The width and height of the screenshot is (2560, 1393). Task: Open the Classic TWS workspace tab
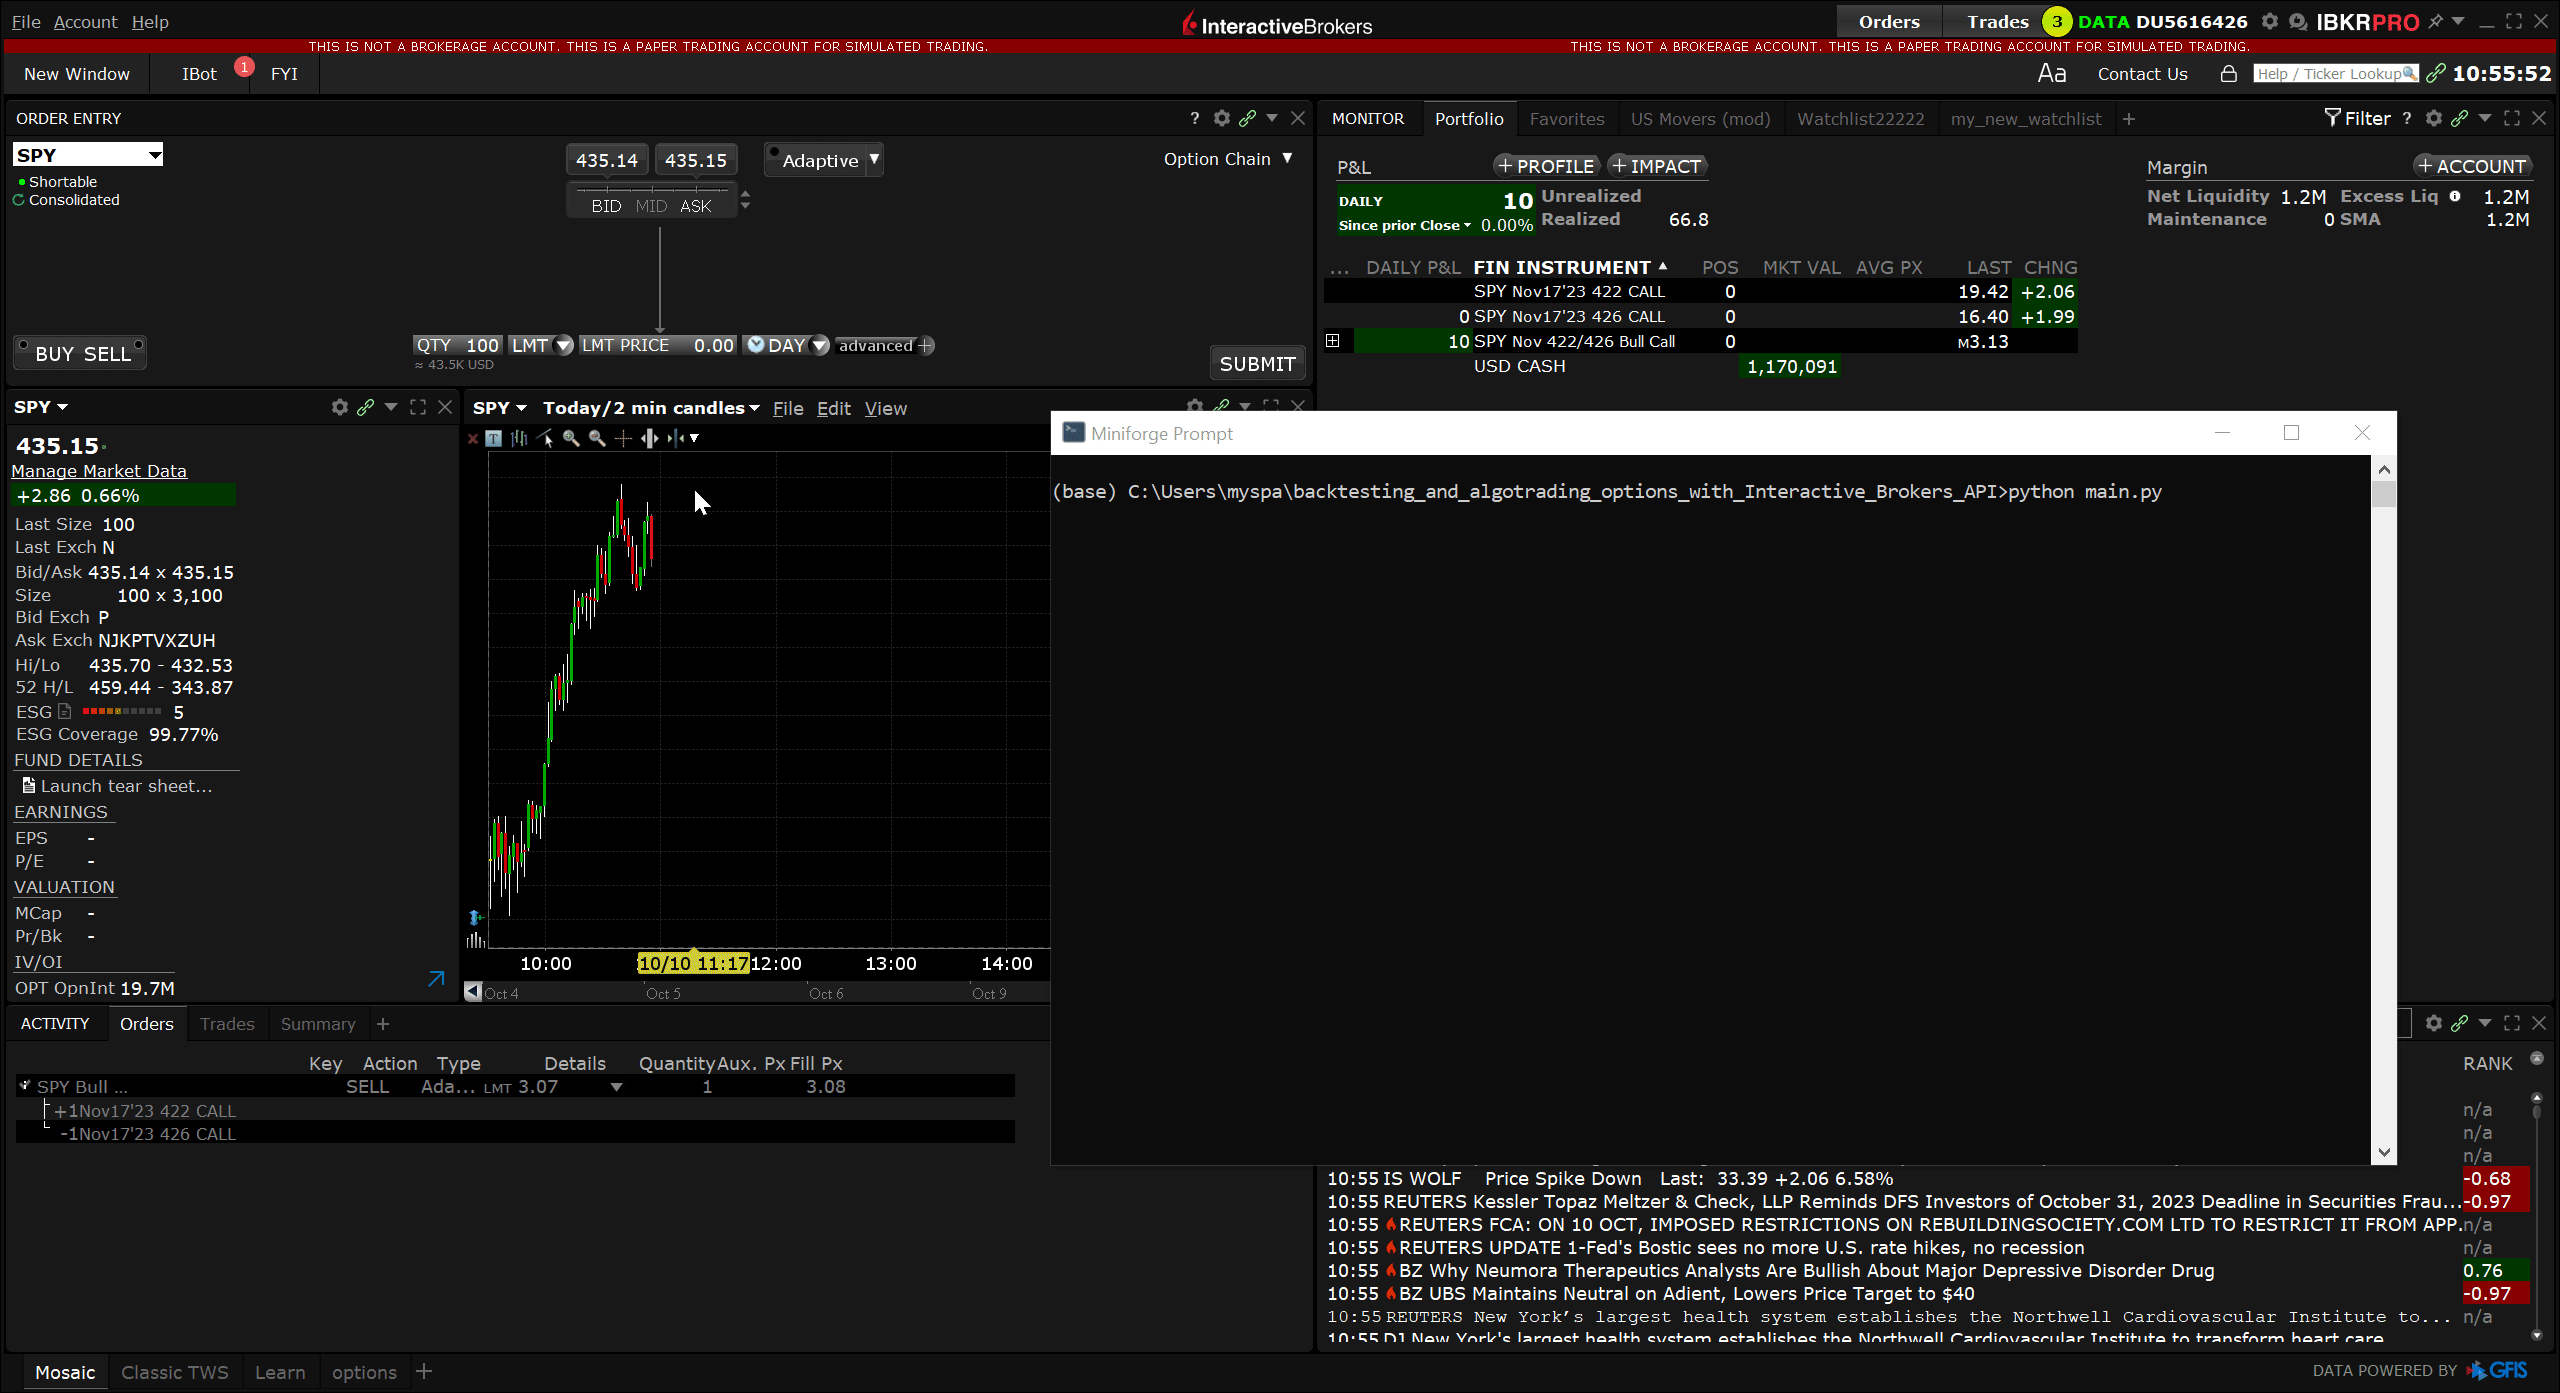[x=174, y=1372]
